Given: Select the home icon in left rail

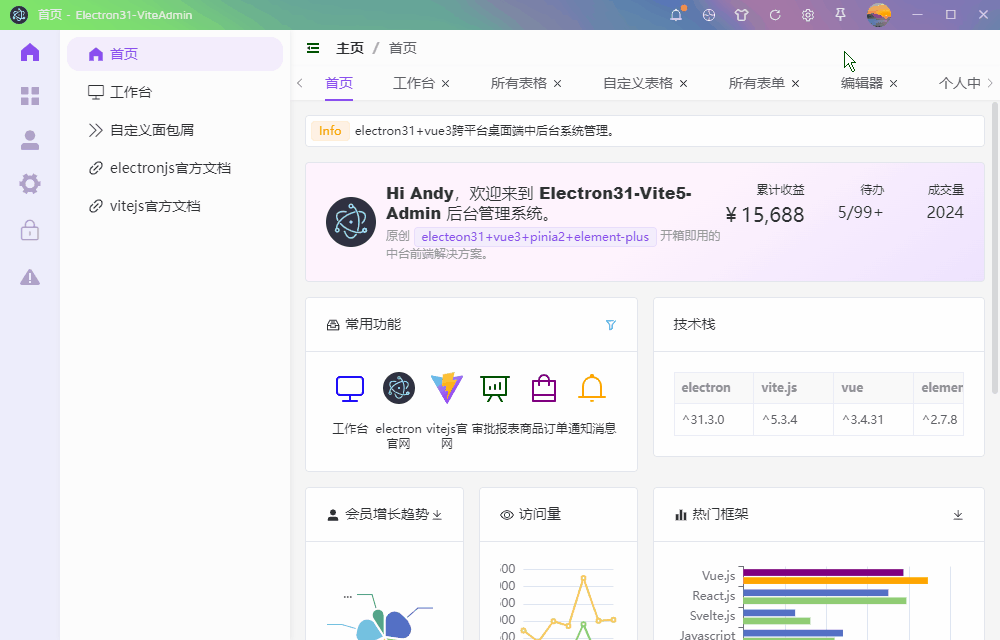Looking at the screenshot, I should coord(30,52).
